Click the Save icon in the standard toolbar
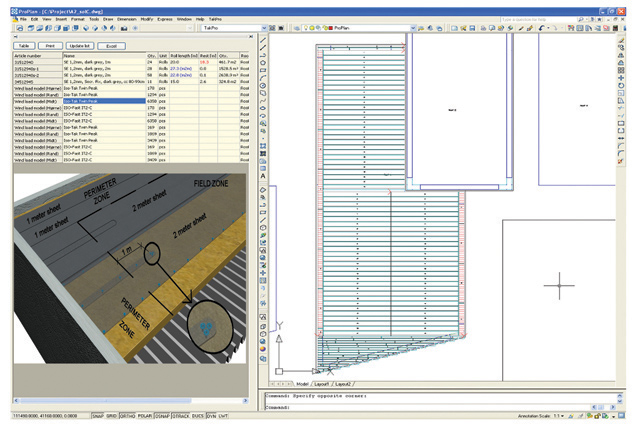 pyautogui.click(x=472, y=28)
